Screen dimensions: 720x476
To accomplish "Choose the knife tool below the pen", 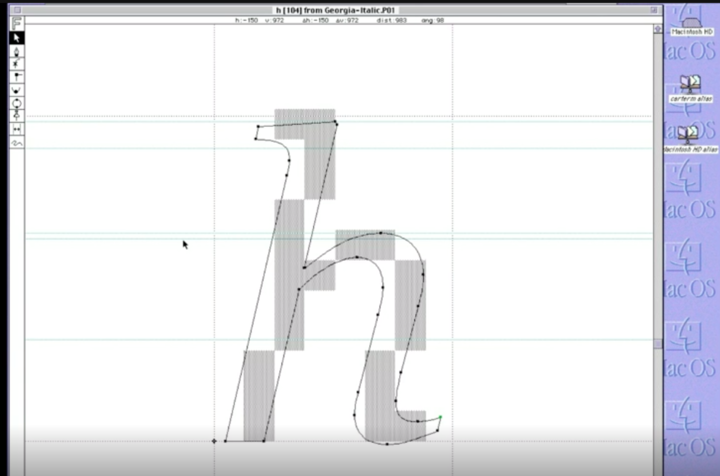I will pos(17,64).
